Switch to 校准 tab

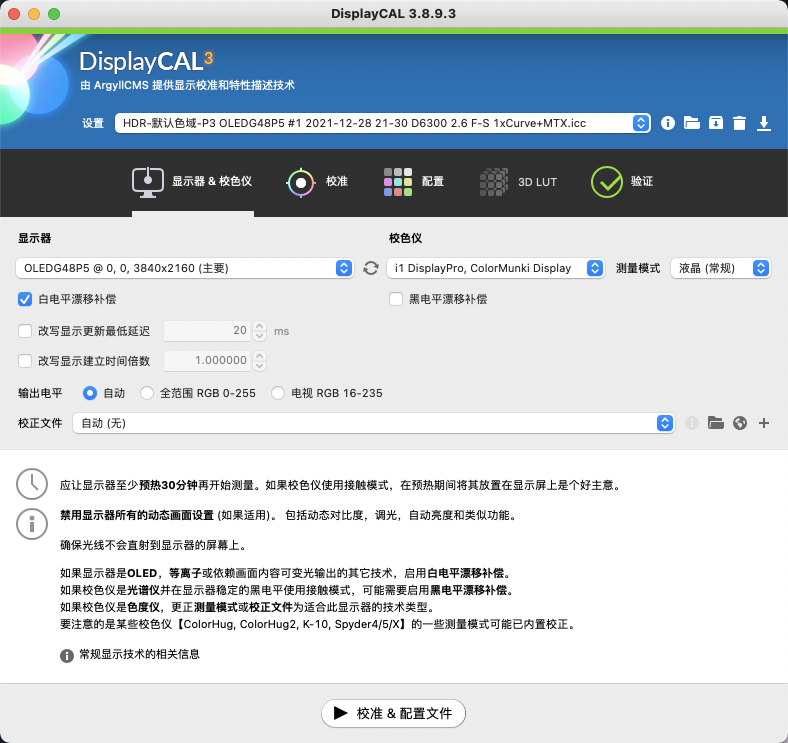click(317, 181)
